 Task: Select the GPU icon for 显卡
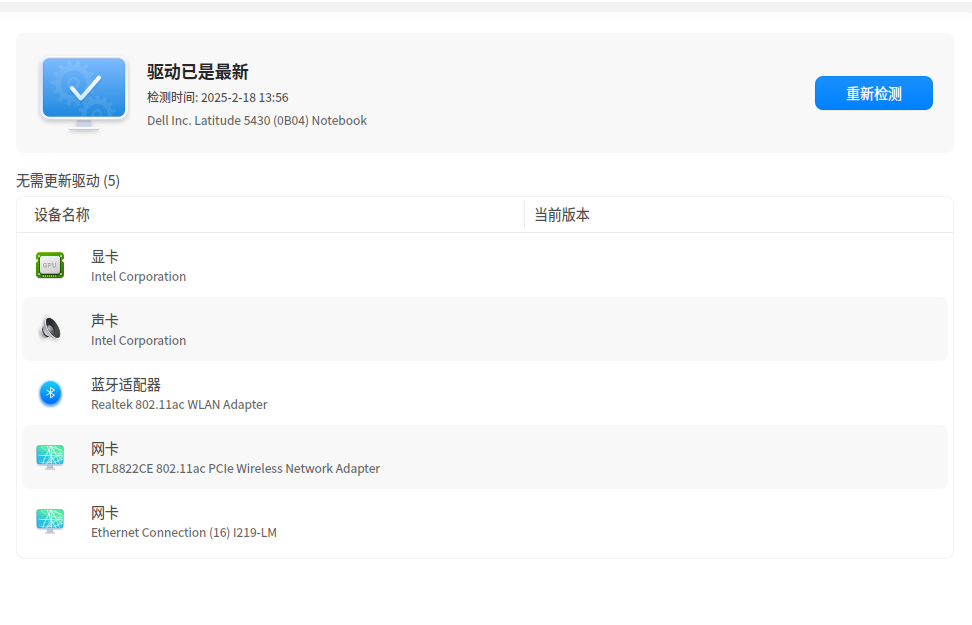tap(50, 265)
